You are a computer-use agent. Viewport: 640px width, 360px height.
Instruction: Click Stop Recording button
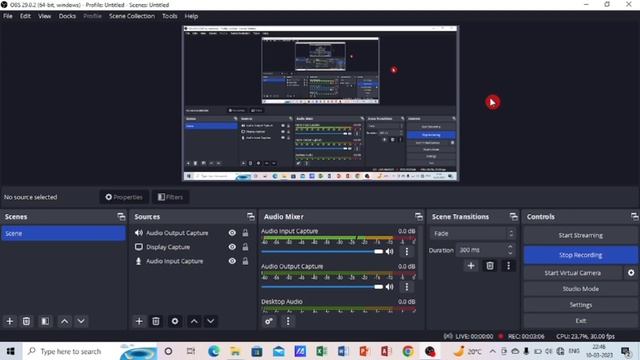580,255
